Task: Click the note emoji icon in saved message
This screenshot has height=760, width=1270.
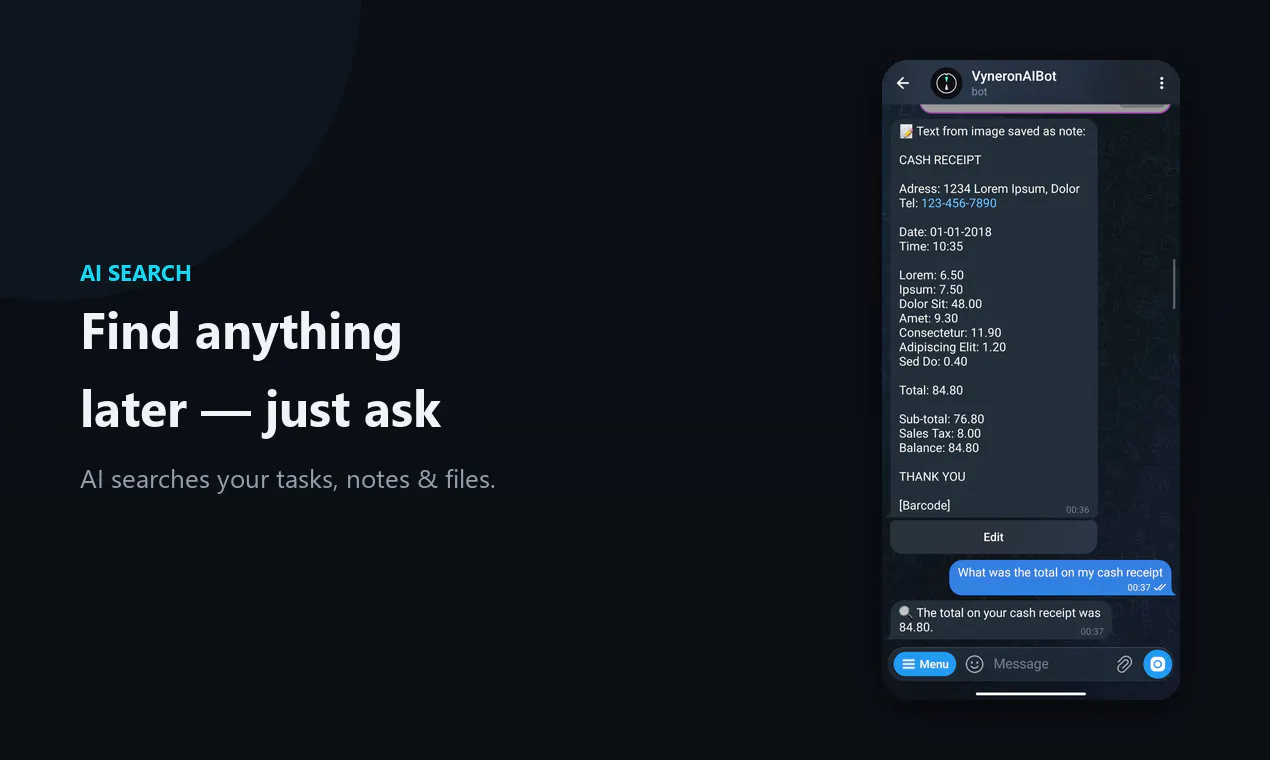Action: coord(906,131)
